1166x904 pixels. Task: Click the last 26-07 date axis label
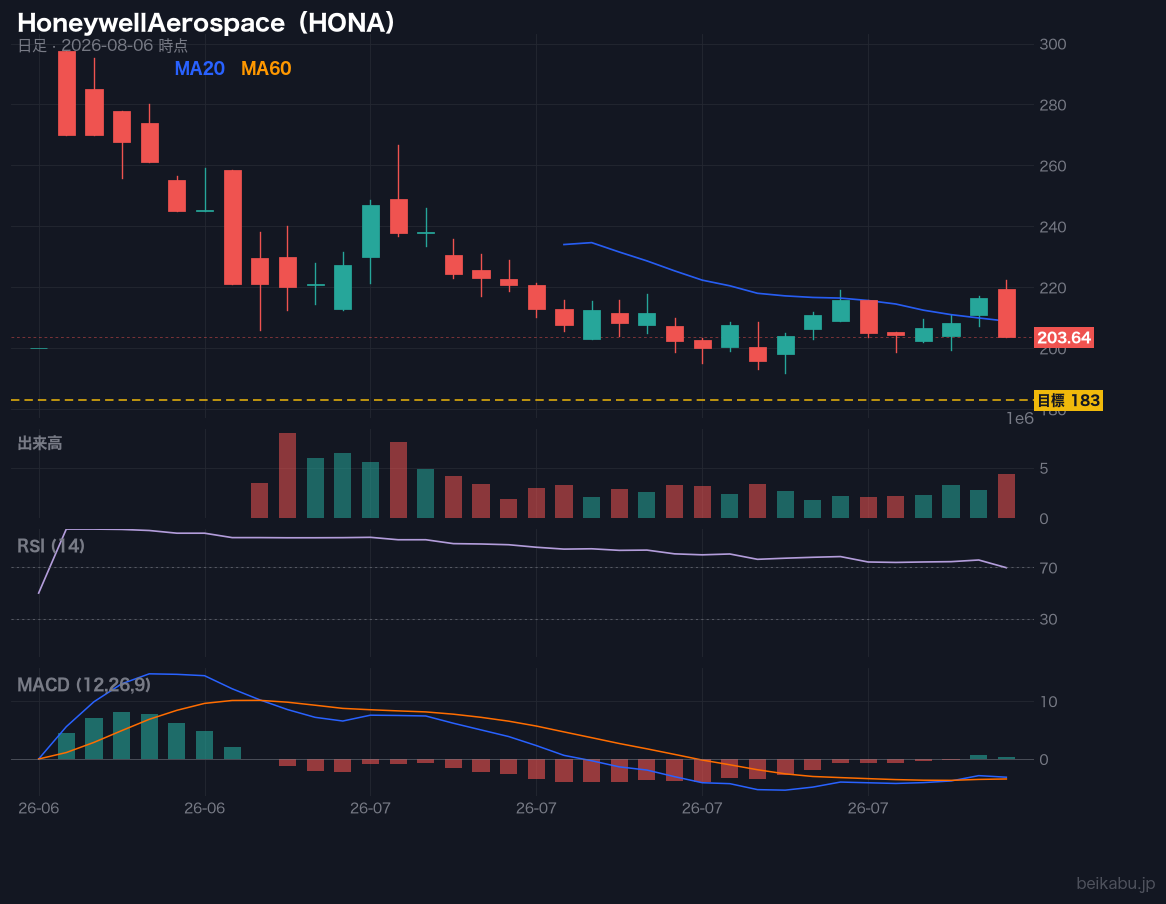coord(868,808)
